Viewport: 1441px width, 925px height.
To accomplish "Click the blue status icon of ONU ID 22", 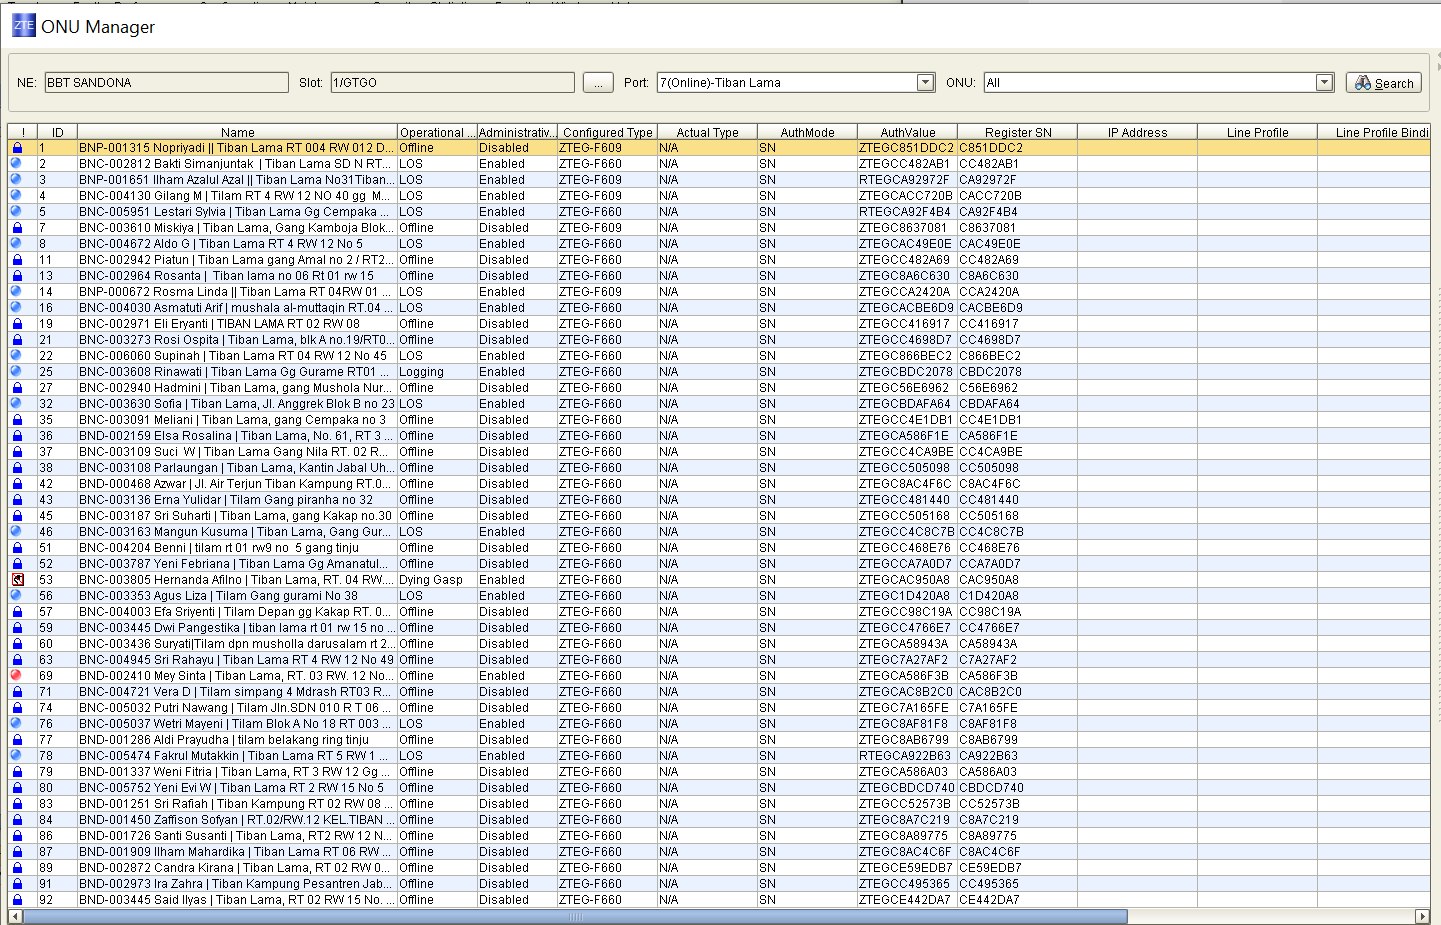I will 16,355.
